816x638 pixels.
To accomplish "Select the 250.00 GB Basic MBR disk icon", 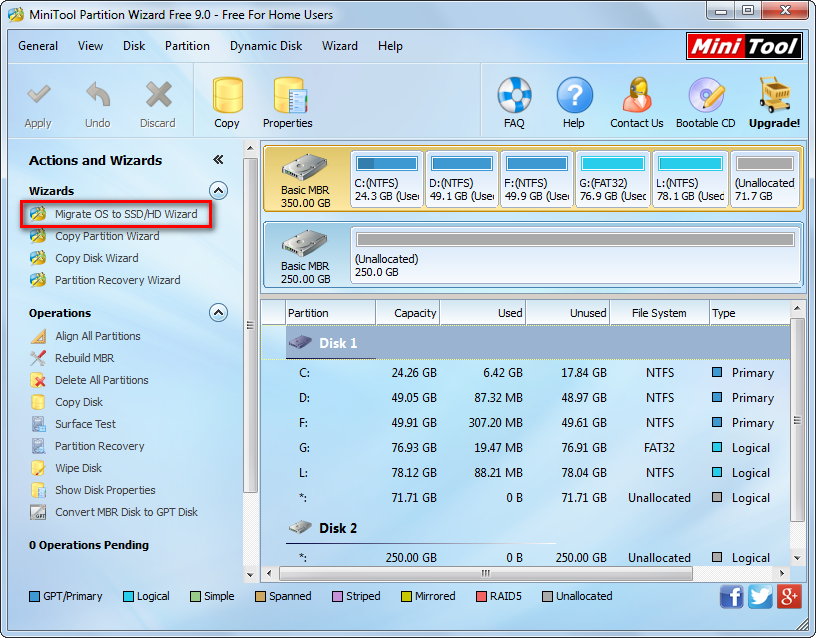I will [305, 243].
